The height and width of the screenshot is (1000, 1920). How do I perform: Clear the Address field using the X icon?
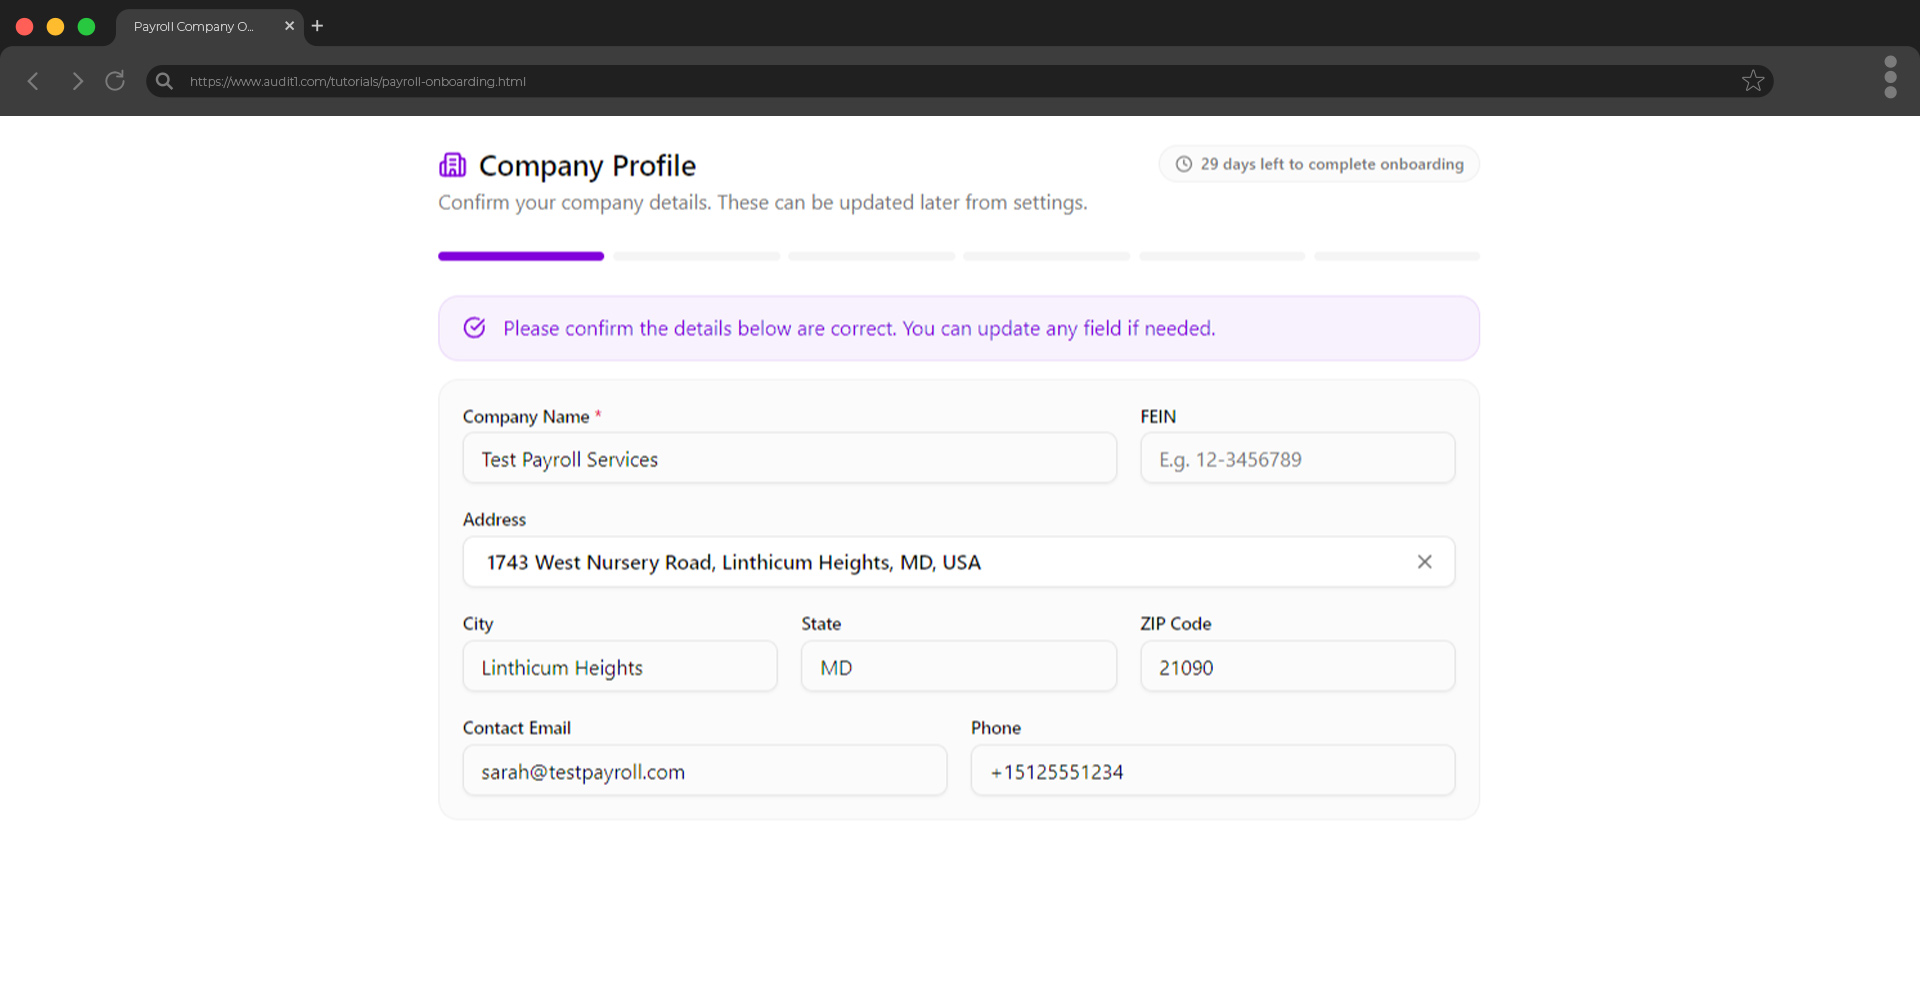1424,561
